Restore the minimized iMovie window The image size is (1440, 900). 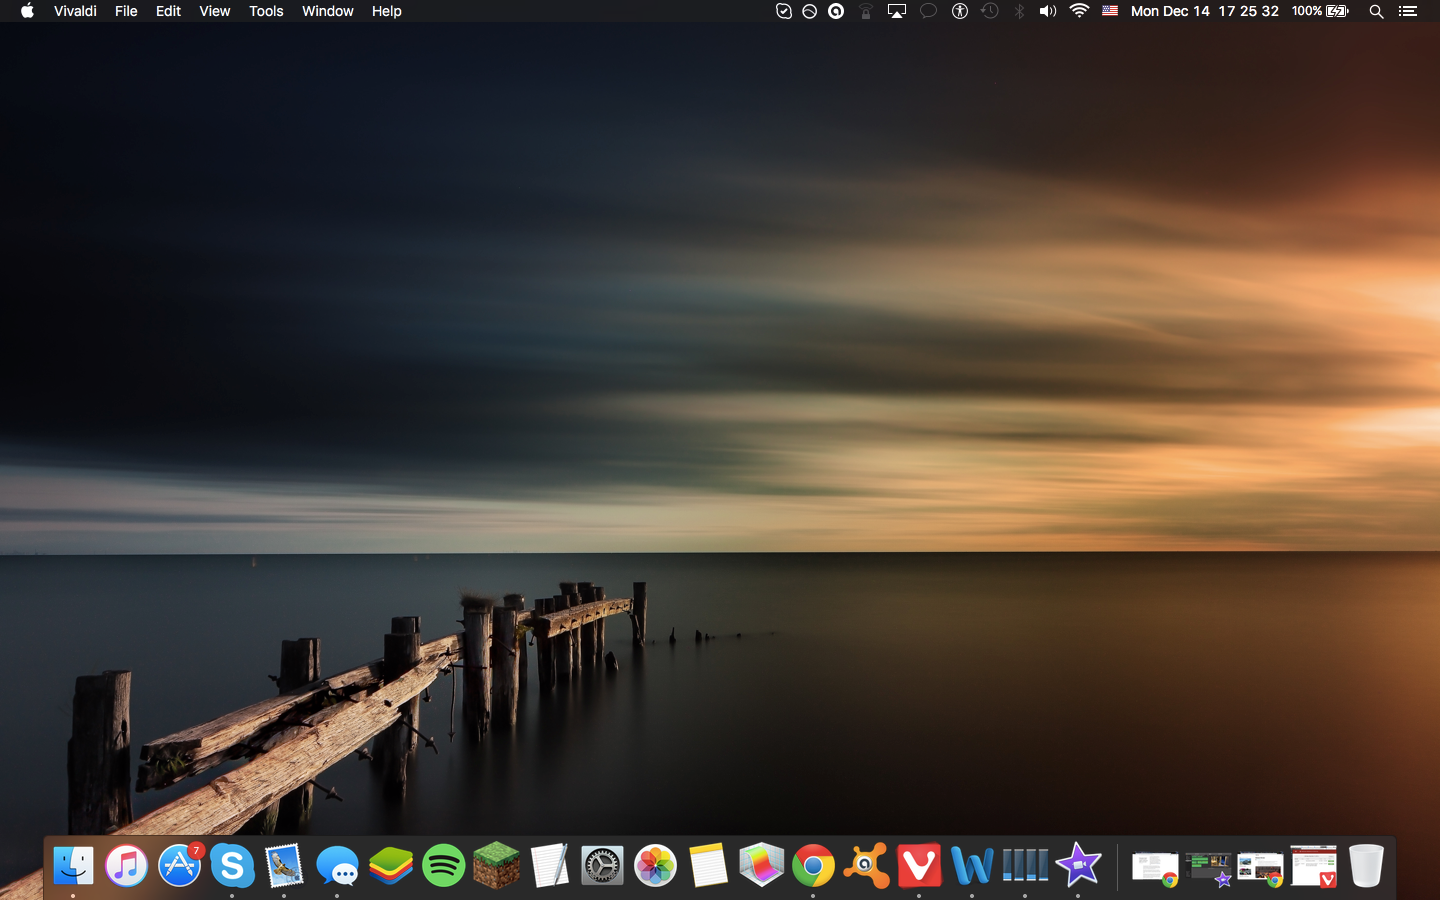(1208, 868)
